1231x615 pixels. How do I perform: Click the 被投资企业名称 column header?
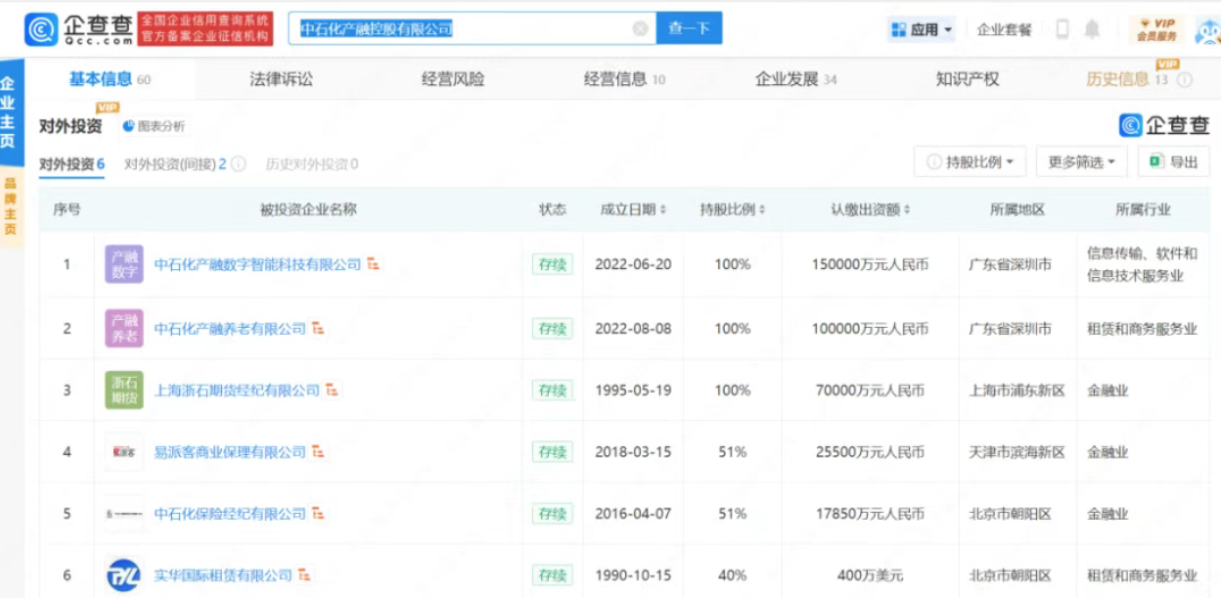[308, 210]
